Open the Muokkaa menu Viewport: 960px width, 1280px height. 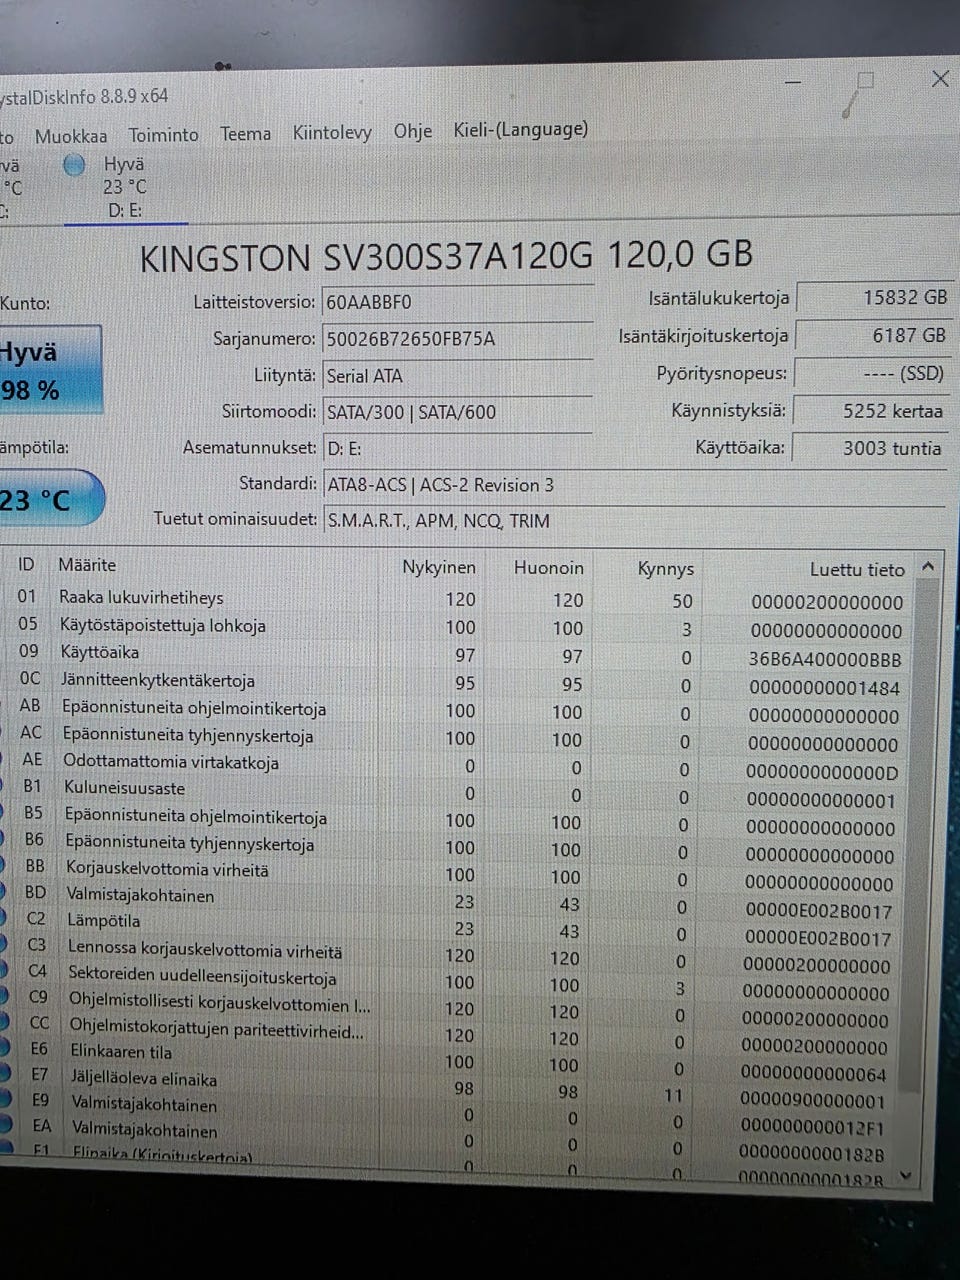[71, 136]
